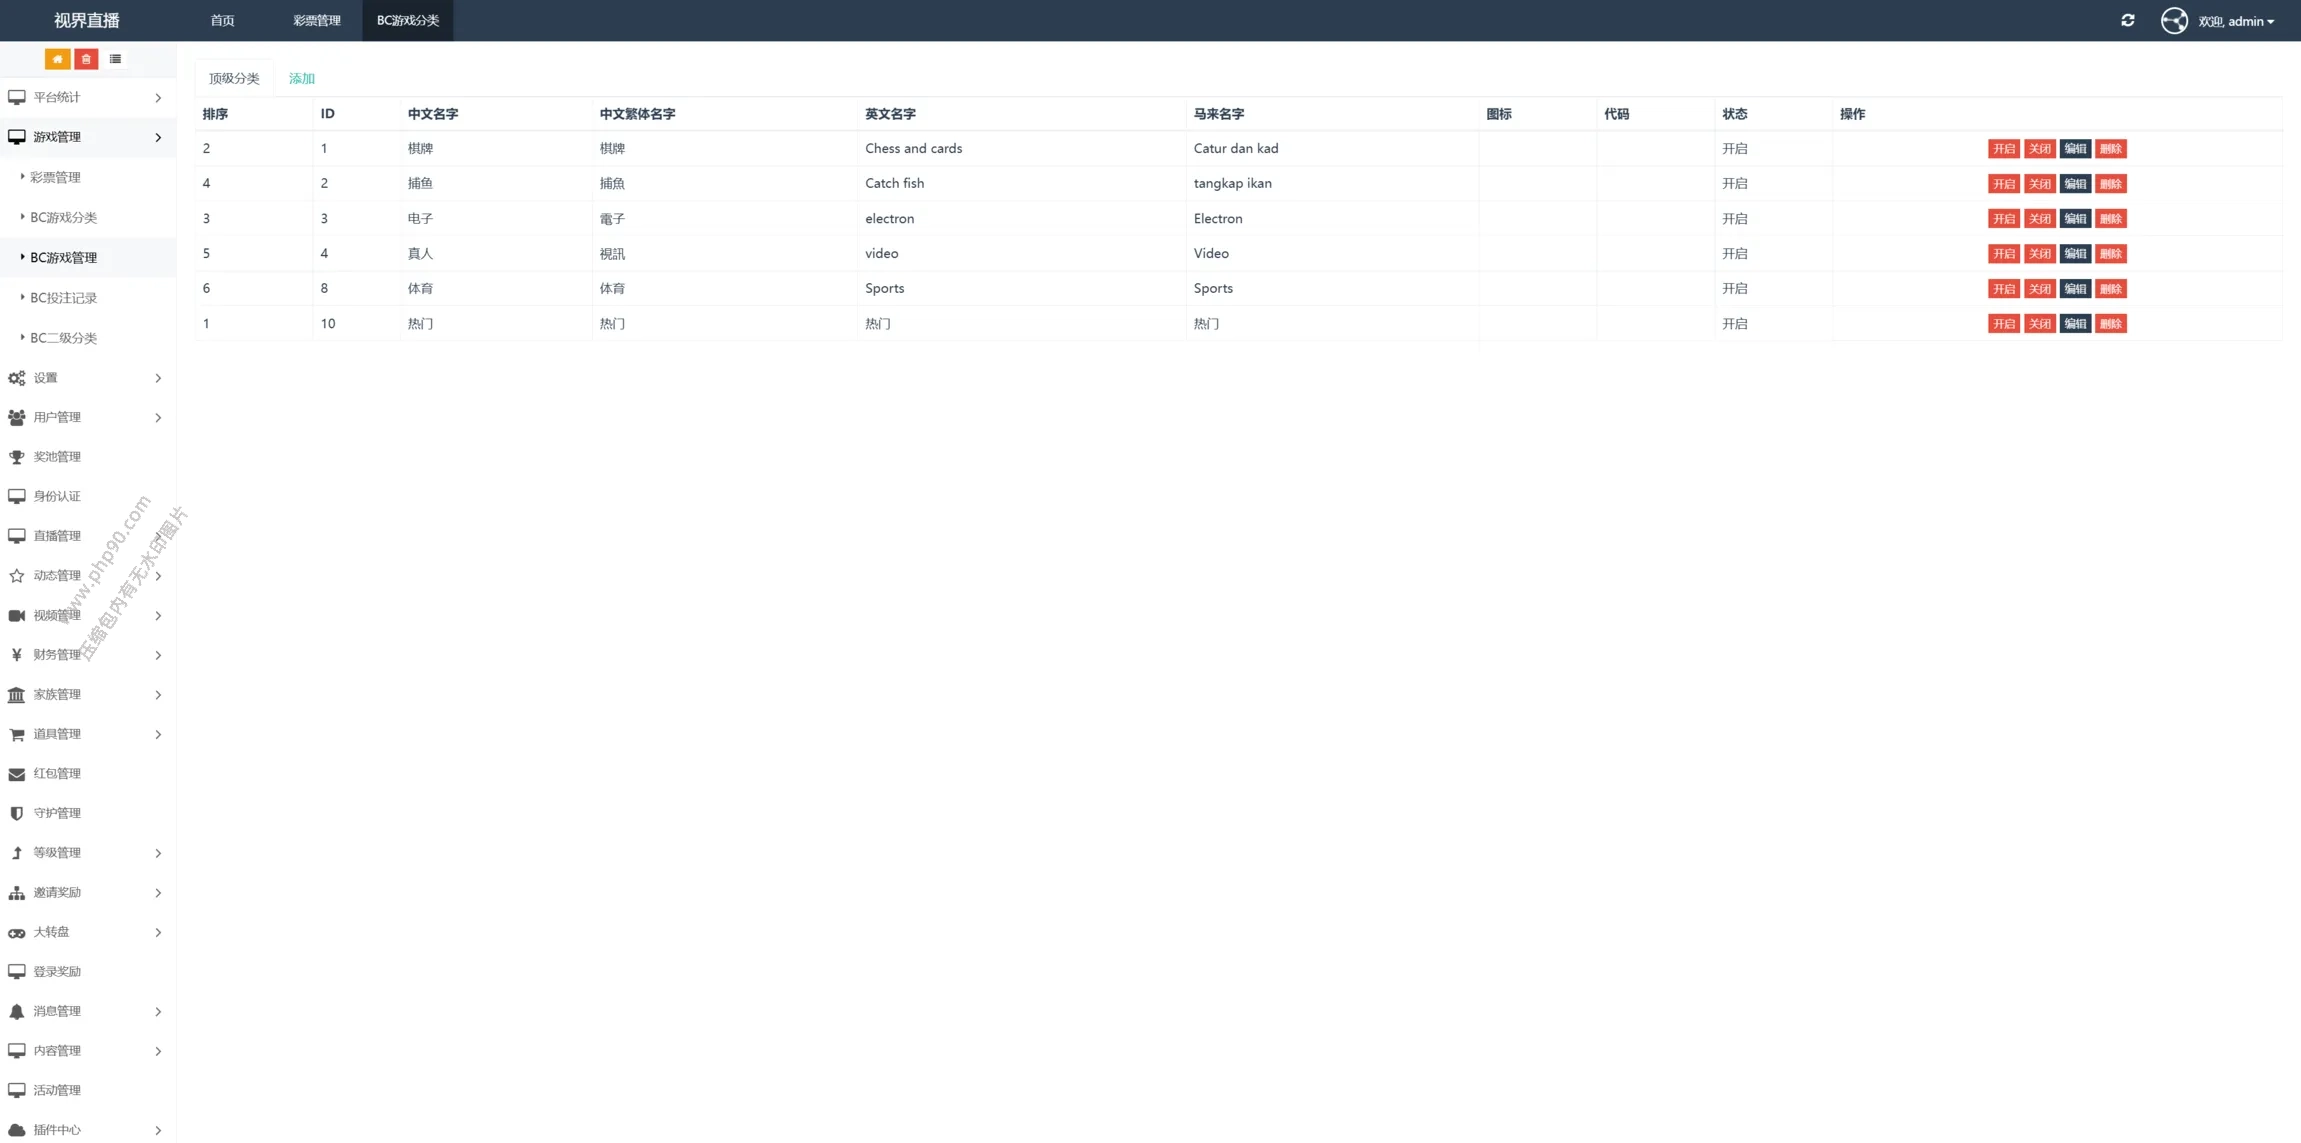Click the orange home icon in sidebar
This screenshot has width=2301, height=1143.
57,59
